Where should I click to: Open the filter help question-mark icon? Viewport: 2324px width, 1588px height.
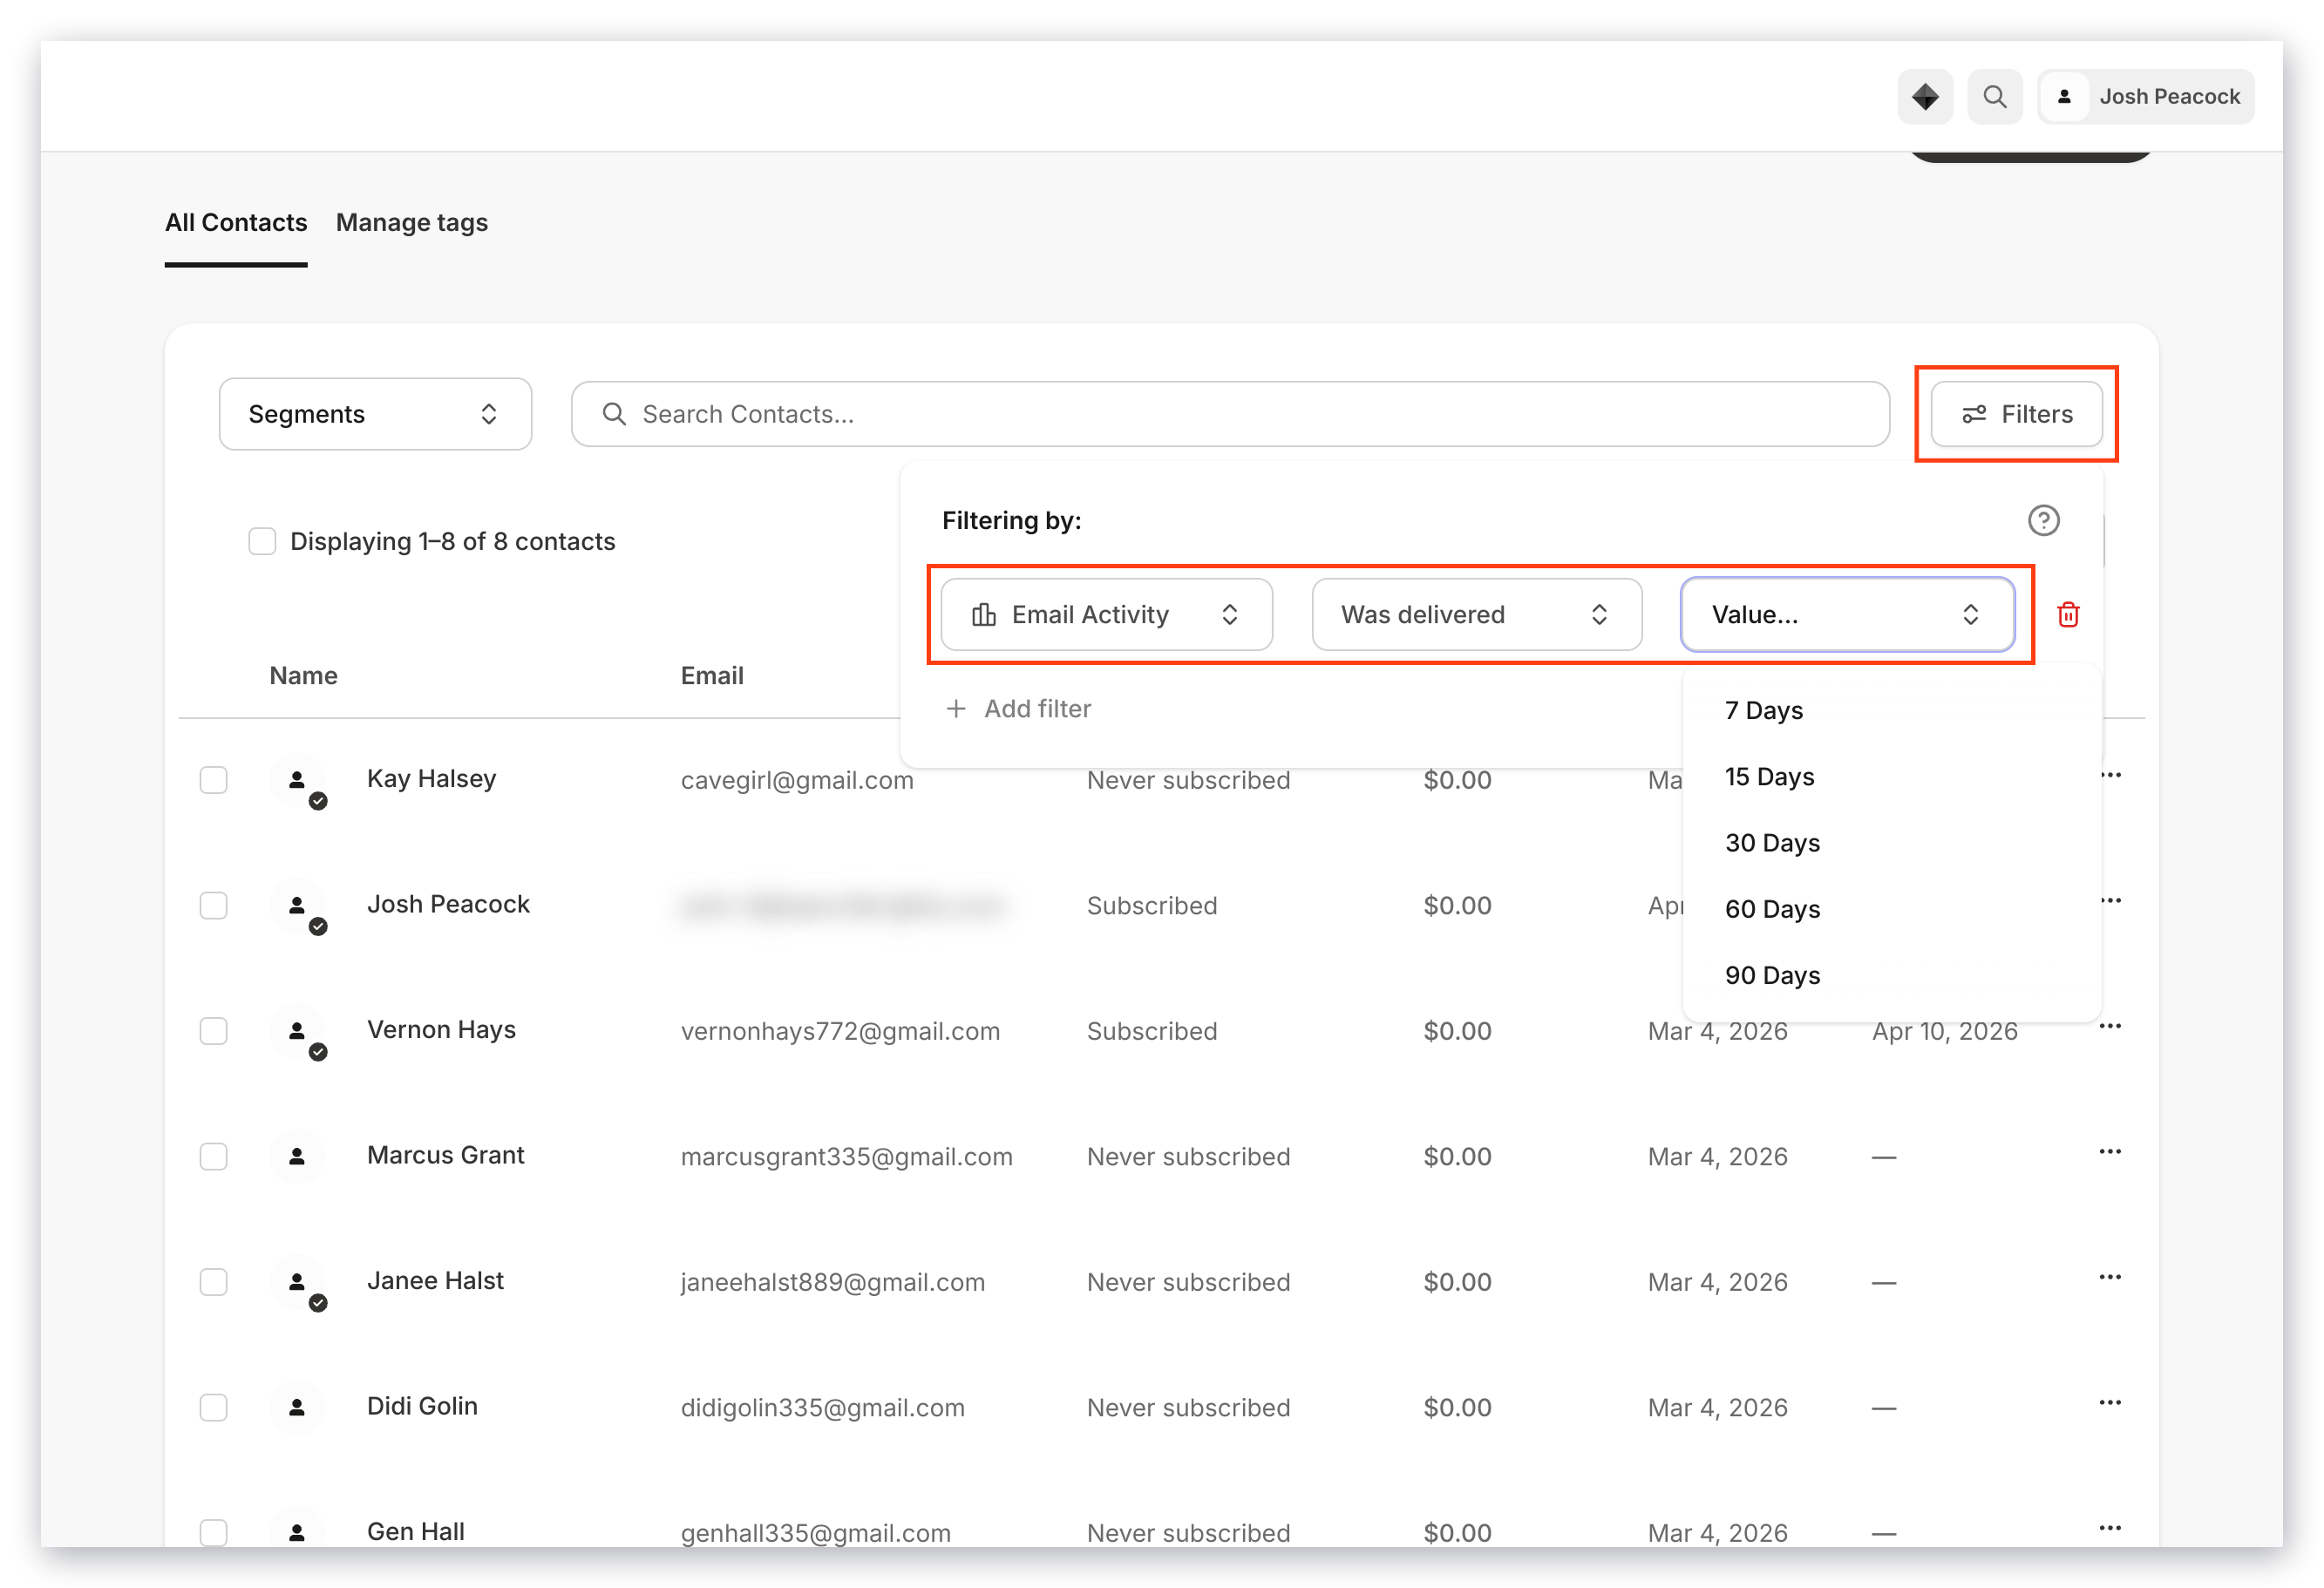pyautogui.click(x=2043, y=520)
